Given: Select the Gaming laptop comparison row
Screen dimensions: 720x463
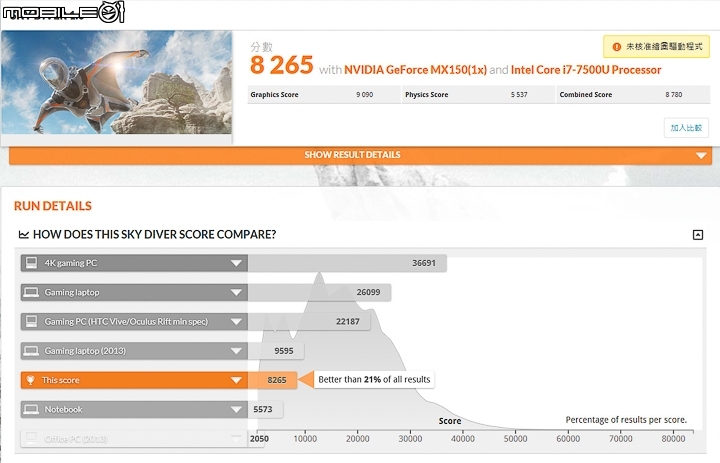Looking at the screenshot, I should [134, 293].
